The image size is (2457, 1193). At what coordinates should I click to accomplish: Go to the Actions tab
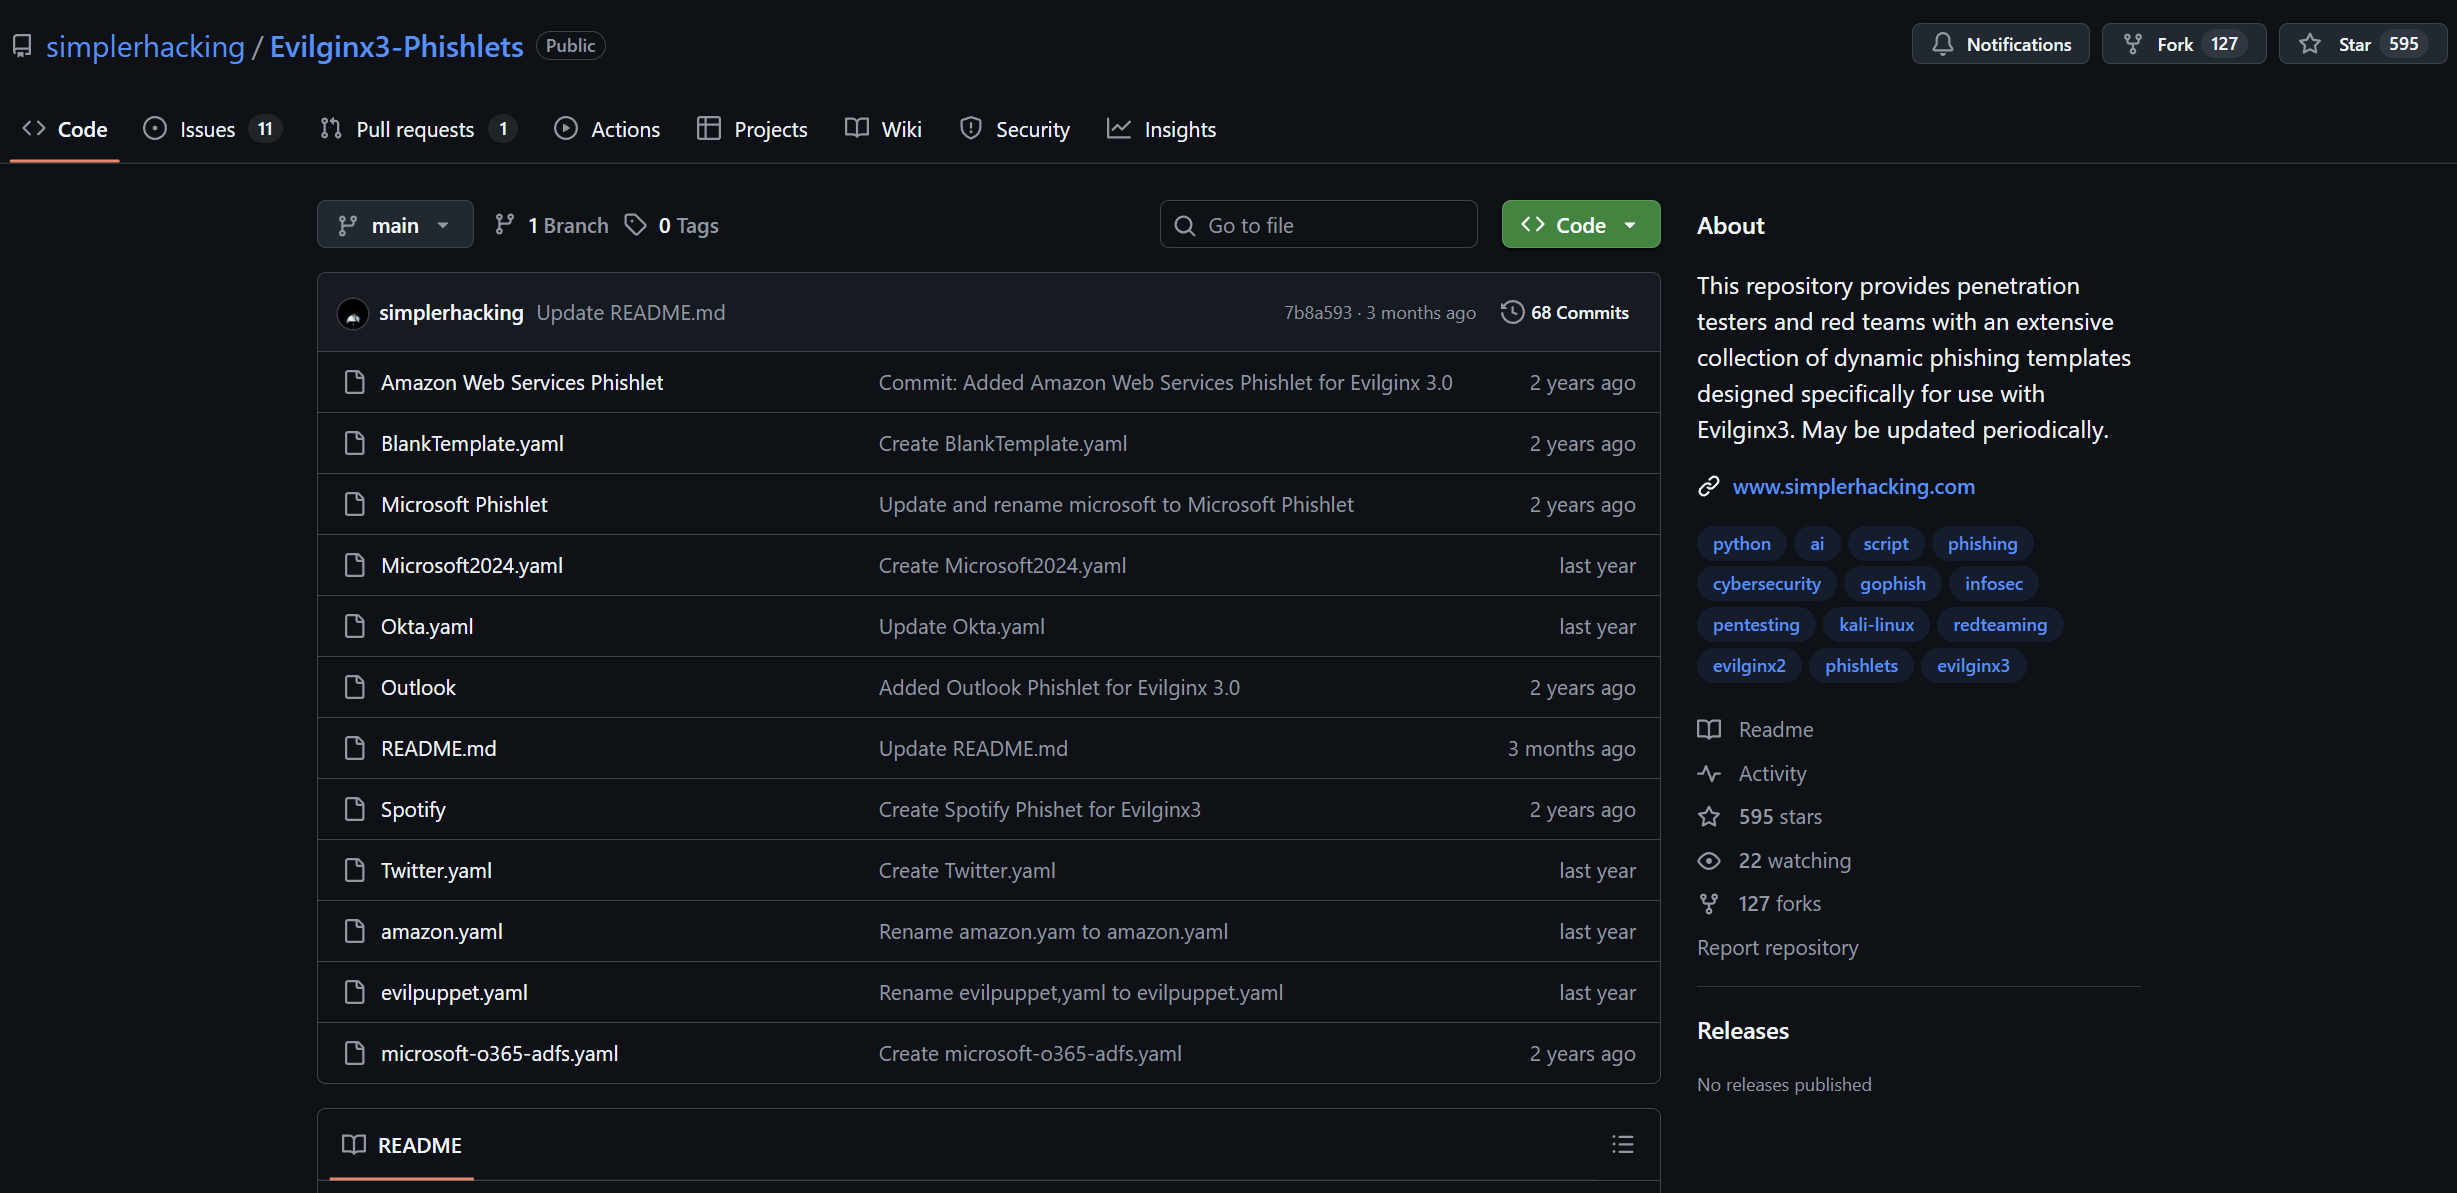tap(607, 129)
